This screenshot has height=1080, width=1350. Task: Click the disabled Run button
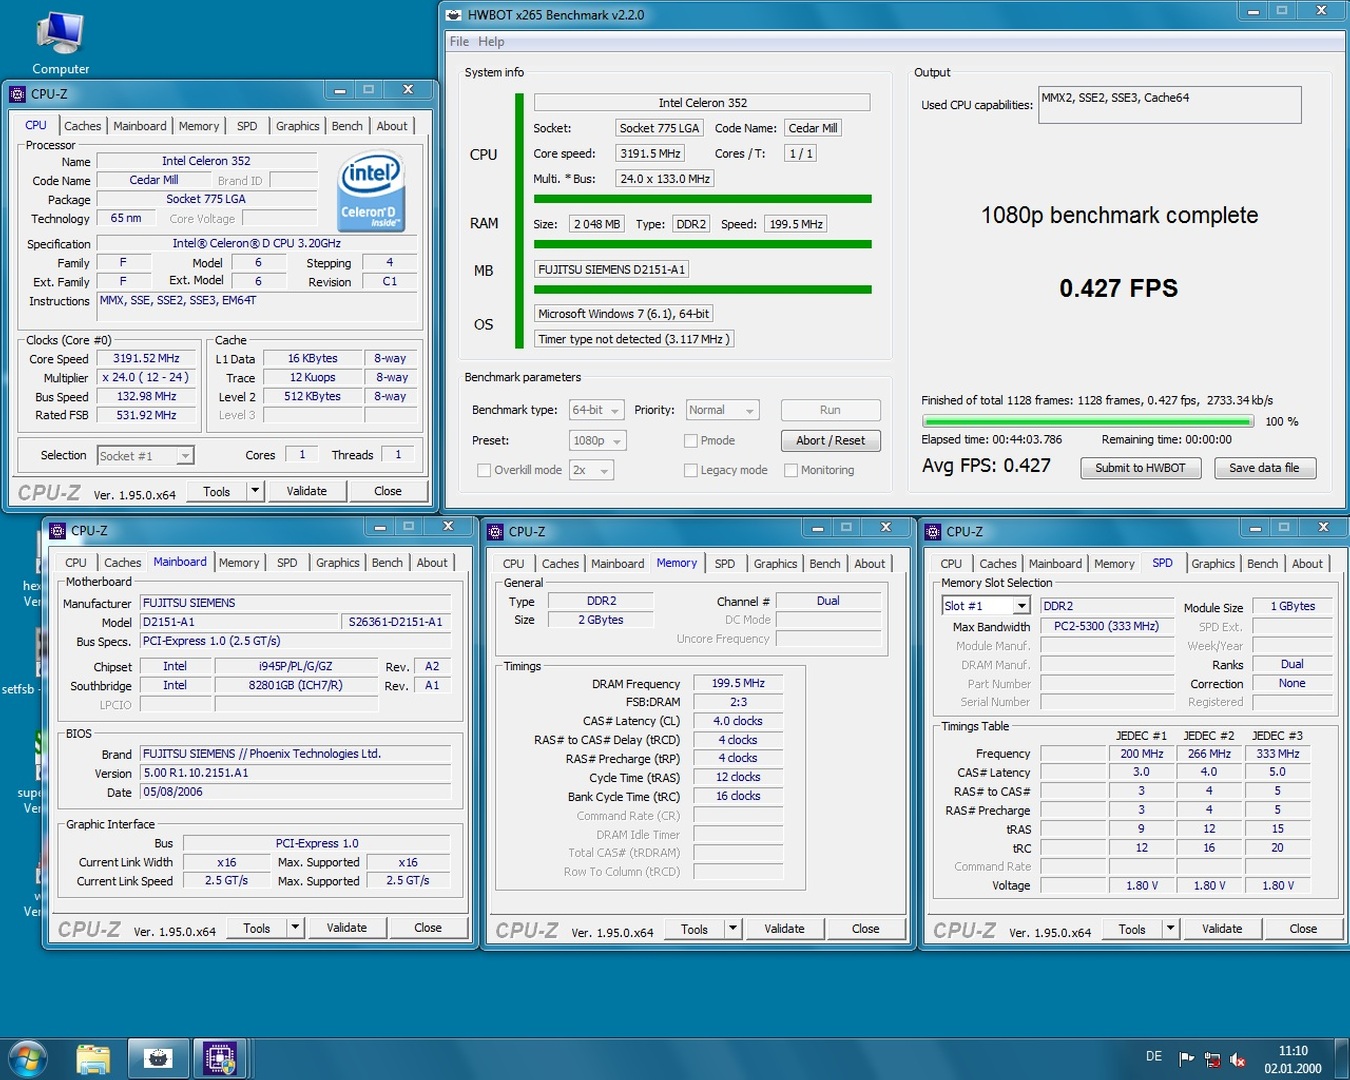(830, 410)
